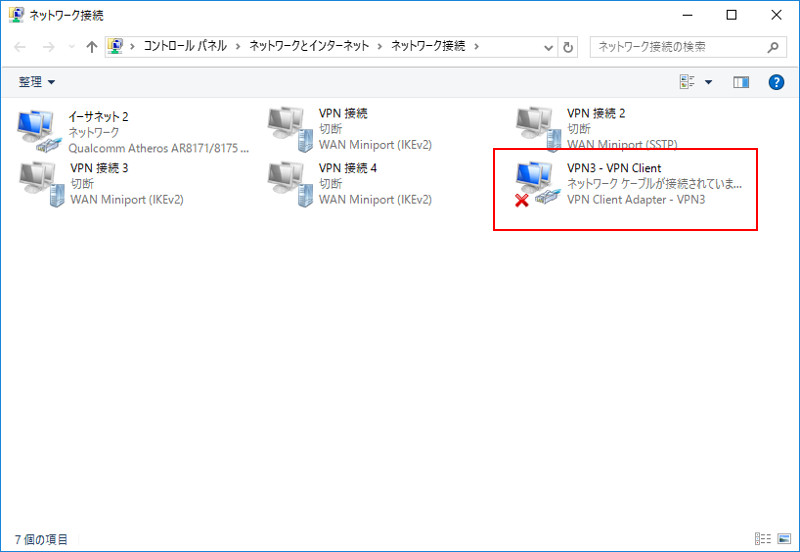
Task: Close the ネットワーク接続 window
Action: [x=776, y=15]
